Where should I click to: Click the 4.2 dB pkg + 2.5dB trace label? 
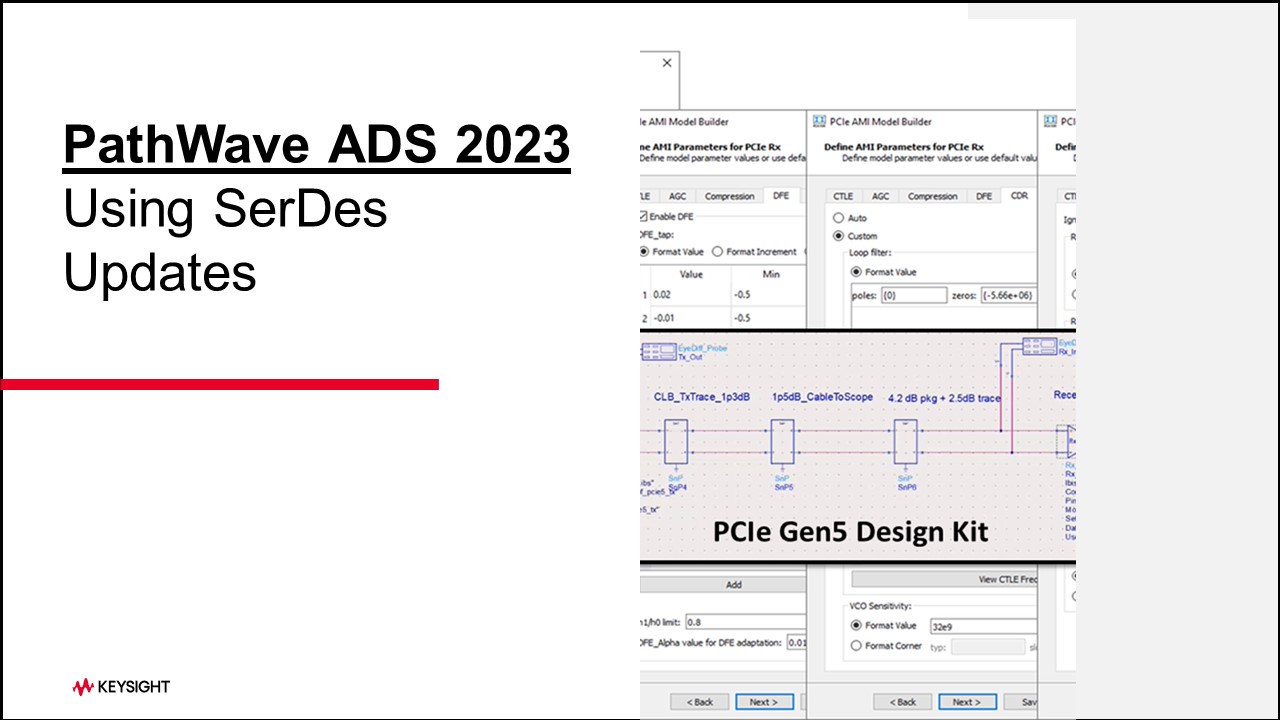pos(944,397)
